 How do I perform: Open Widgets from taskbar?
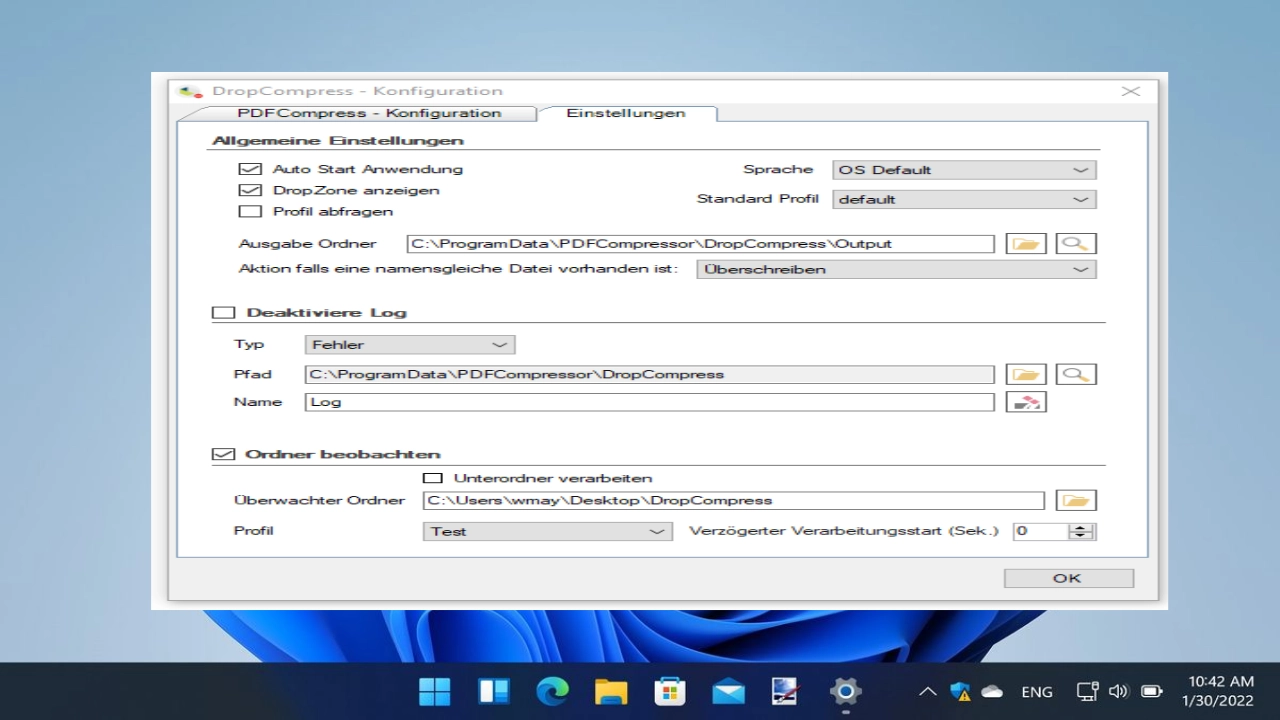[494, 691]
